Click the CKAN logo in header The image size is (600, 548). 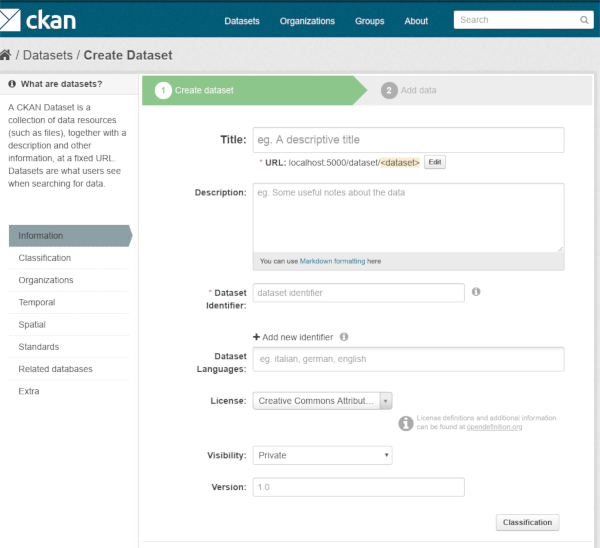38,20
